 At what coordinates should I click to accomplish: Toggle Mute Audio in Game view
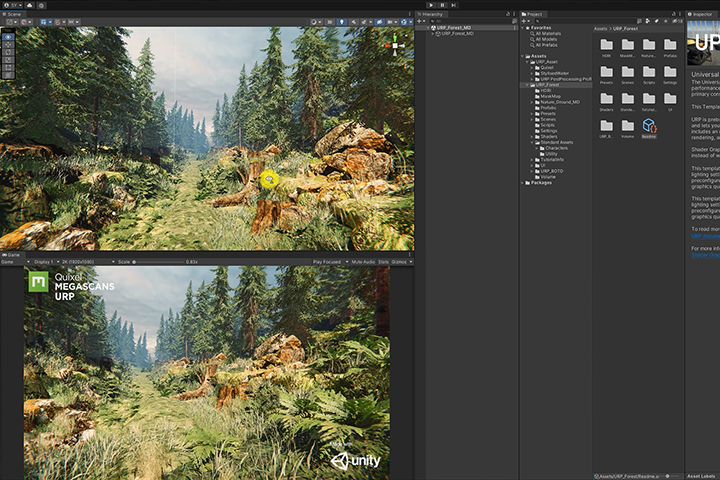pyautogui.click(x=363, y=262)
